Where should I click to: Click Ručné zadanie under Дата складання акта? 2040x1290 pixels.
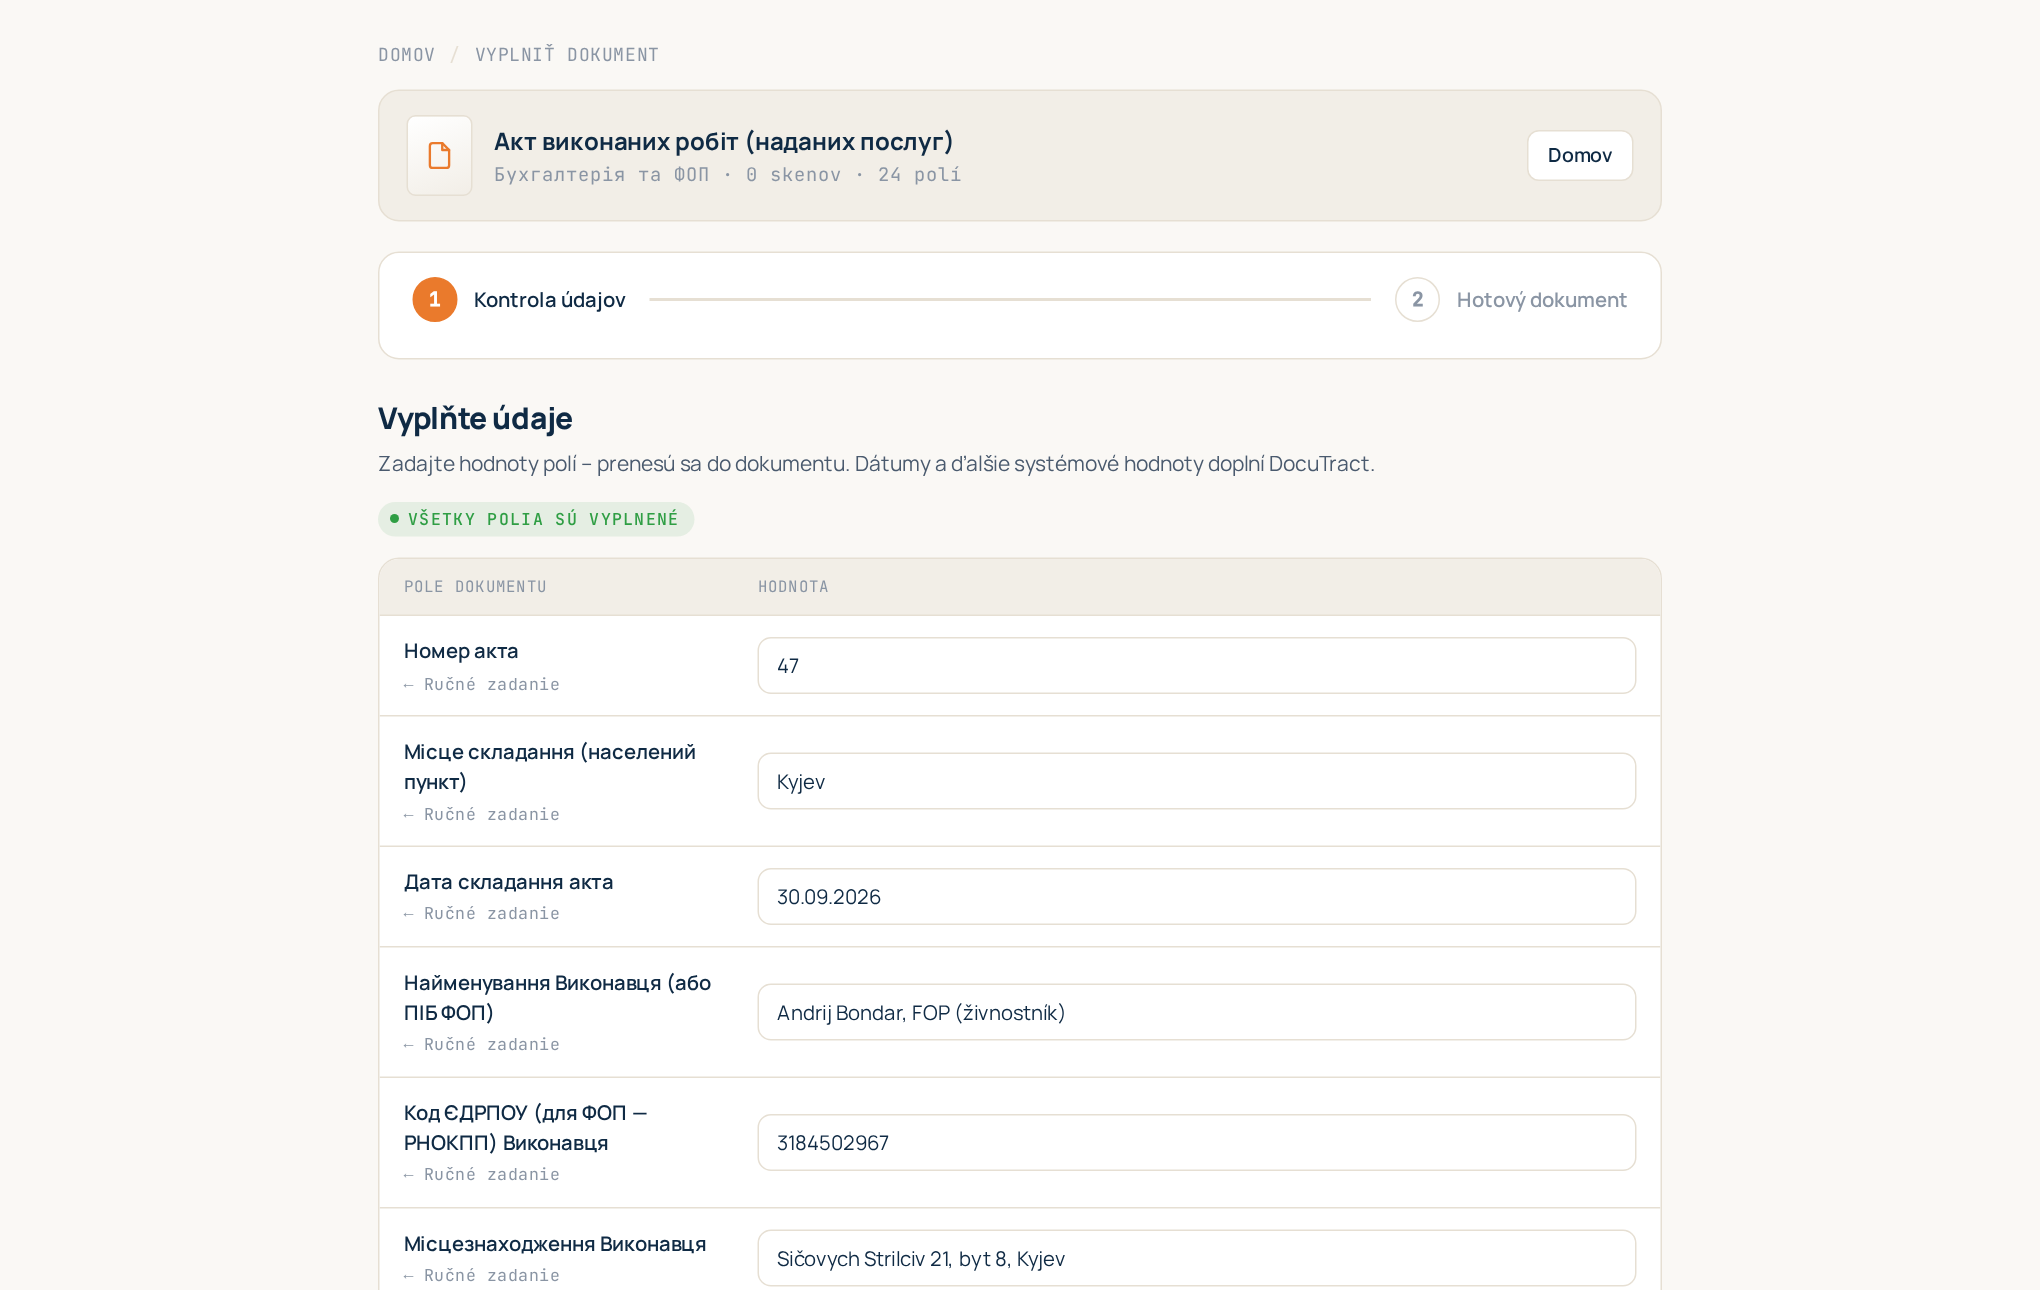point(482,914)
